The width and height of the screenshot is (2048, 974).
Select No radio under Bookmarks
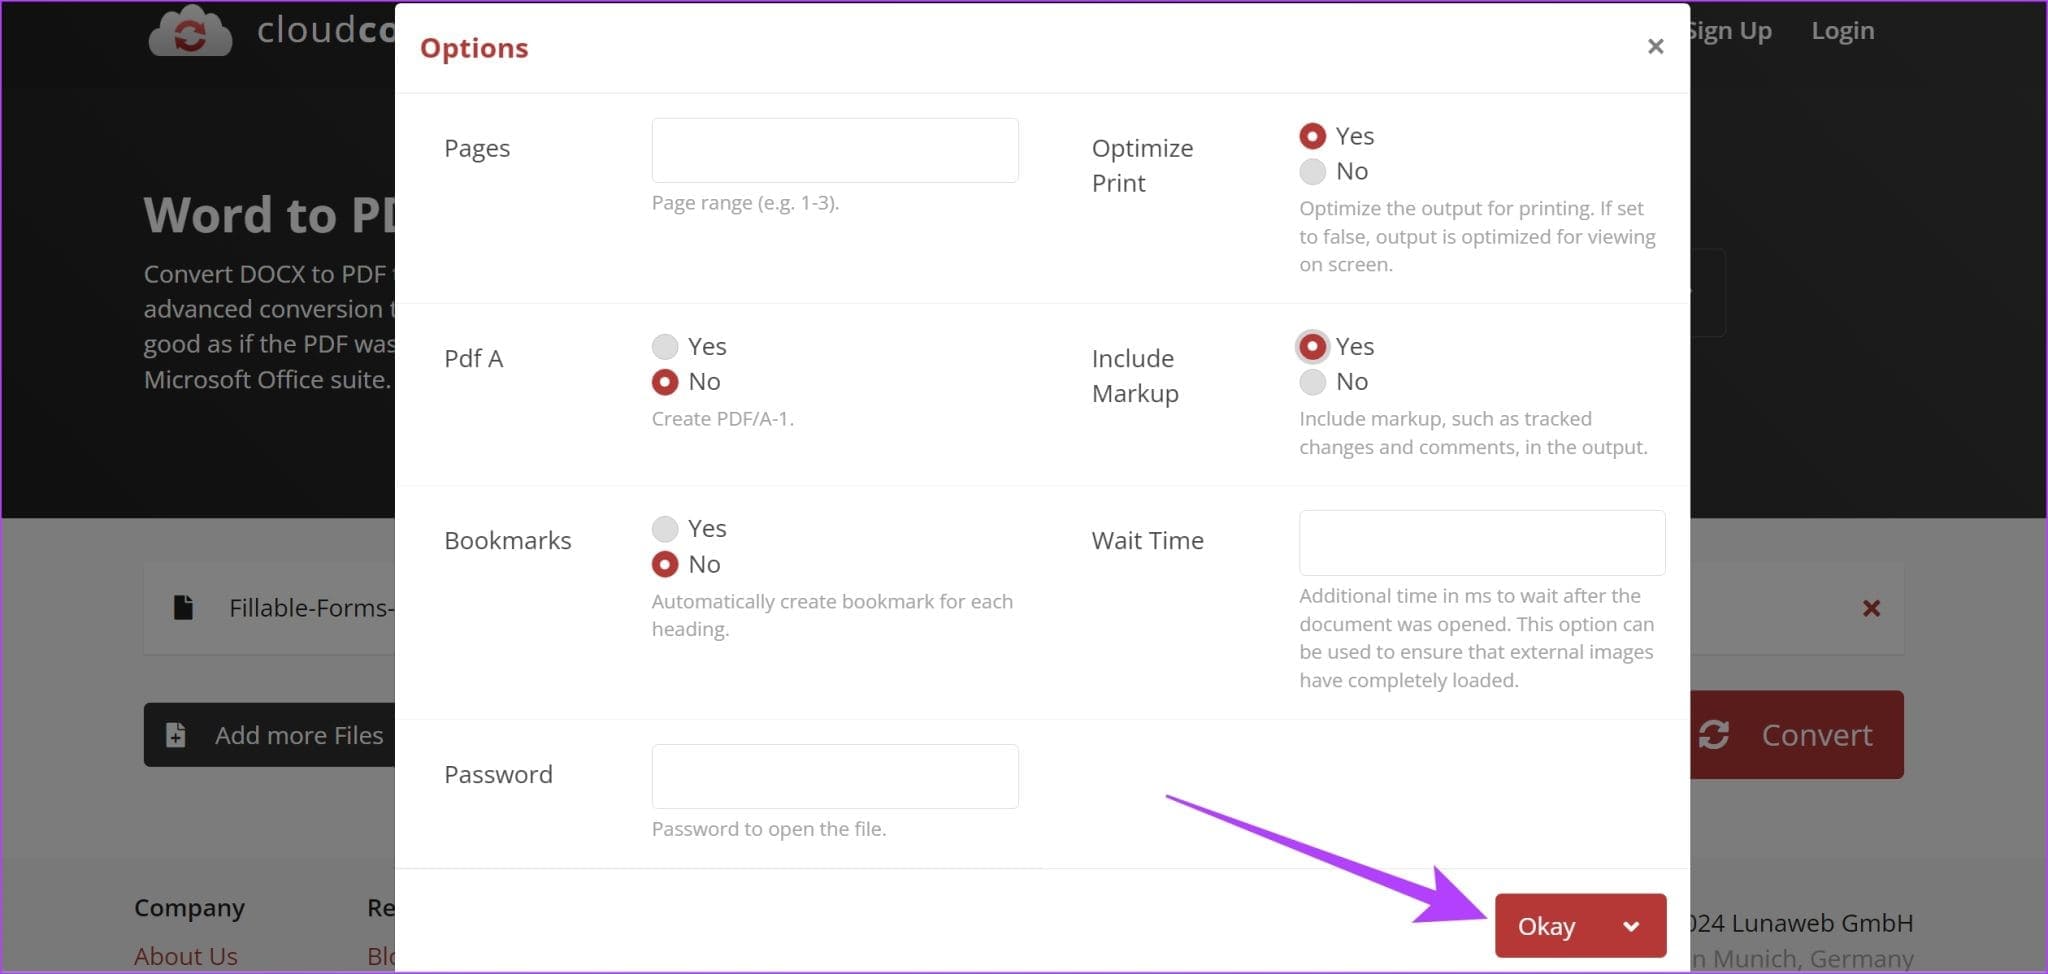[665, 564]
